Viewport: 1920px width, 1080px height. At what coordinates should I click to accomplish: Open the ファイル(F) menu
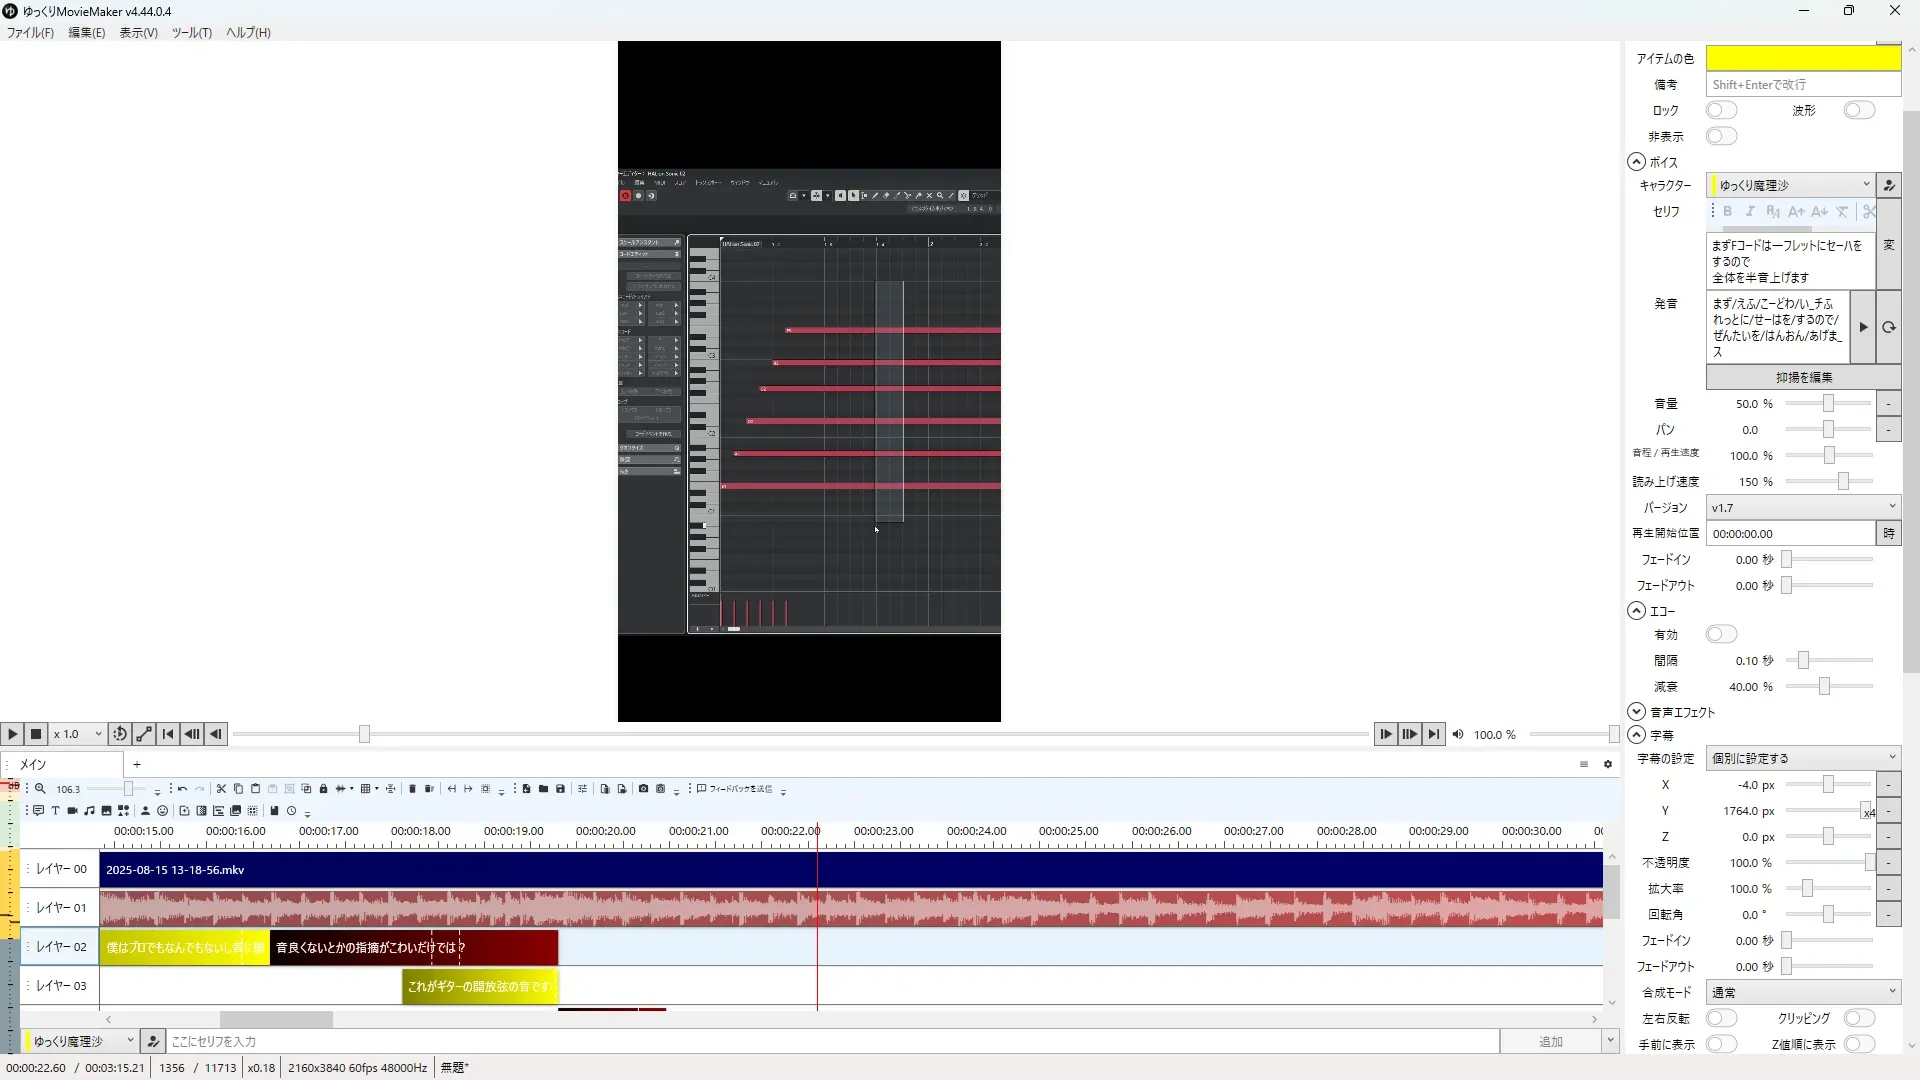pos(30,32)
